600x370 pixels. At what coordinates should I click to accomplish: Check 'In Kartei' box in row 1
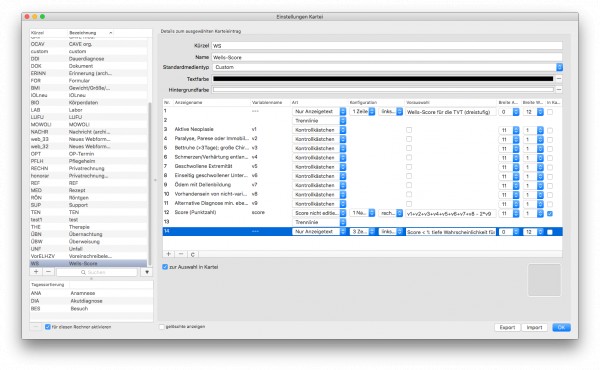click(550, 112)
